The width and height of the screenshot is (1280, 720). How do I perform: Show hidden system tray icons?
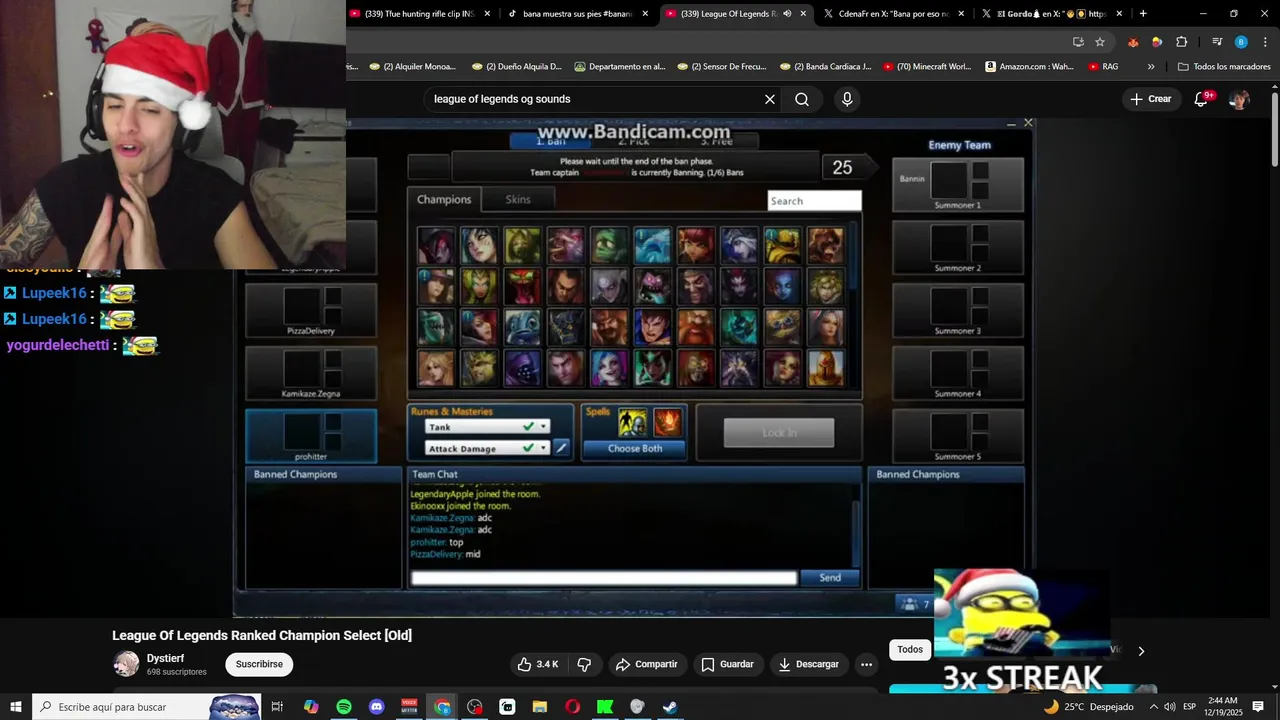1153,707
